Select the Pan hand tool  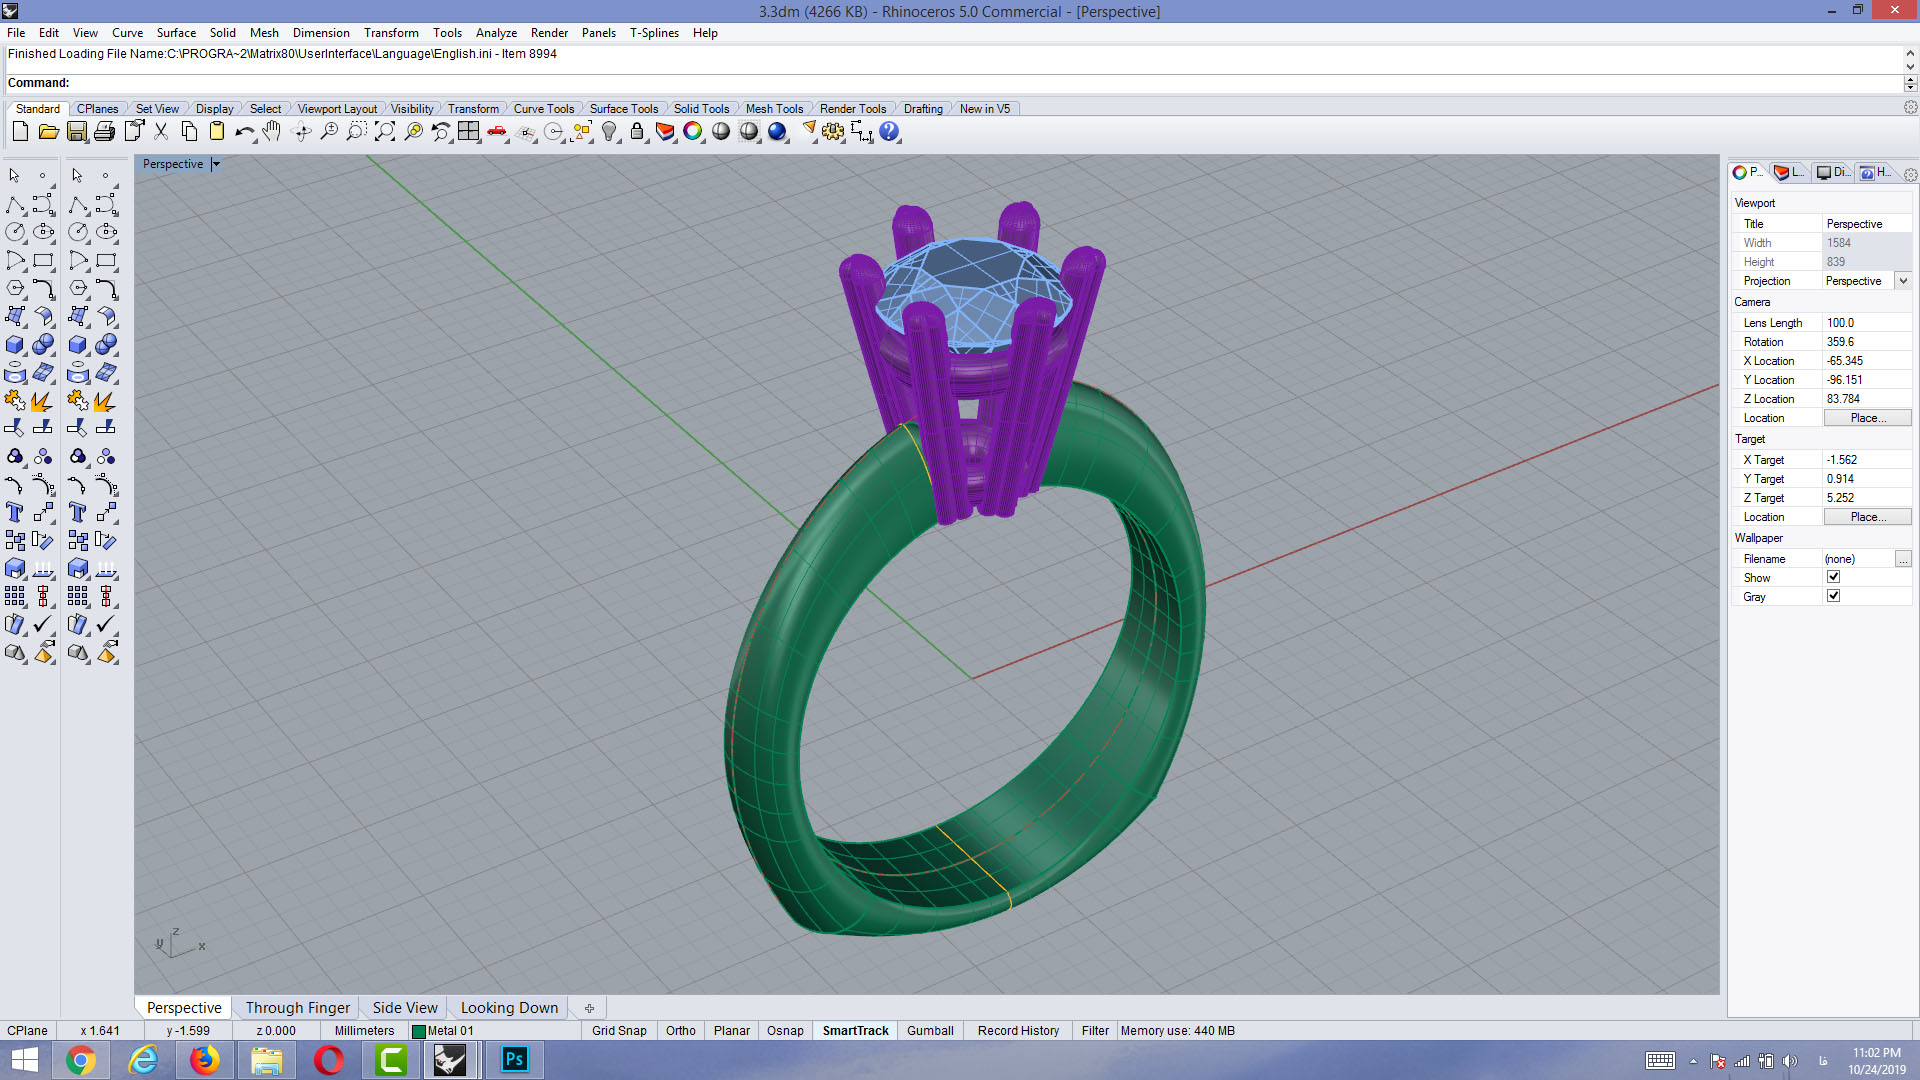272,131
